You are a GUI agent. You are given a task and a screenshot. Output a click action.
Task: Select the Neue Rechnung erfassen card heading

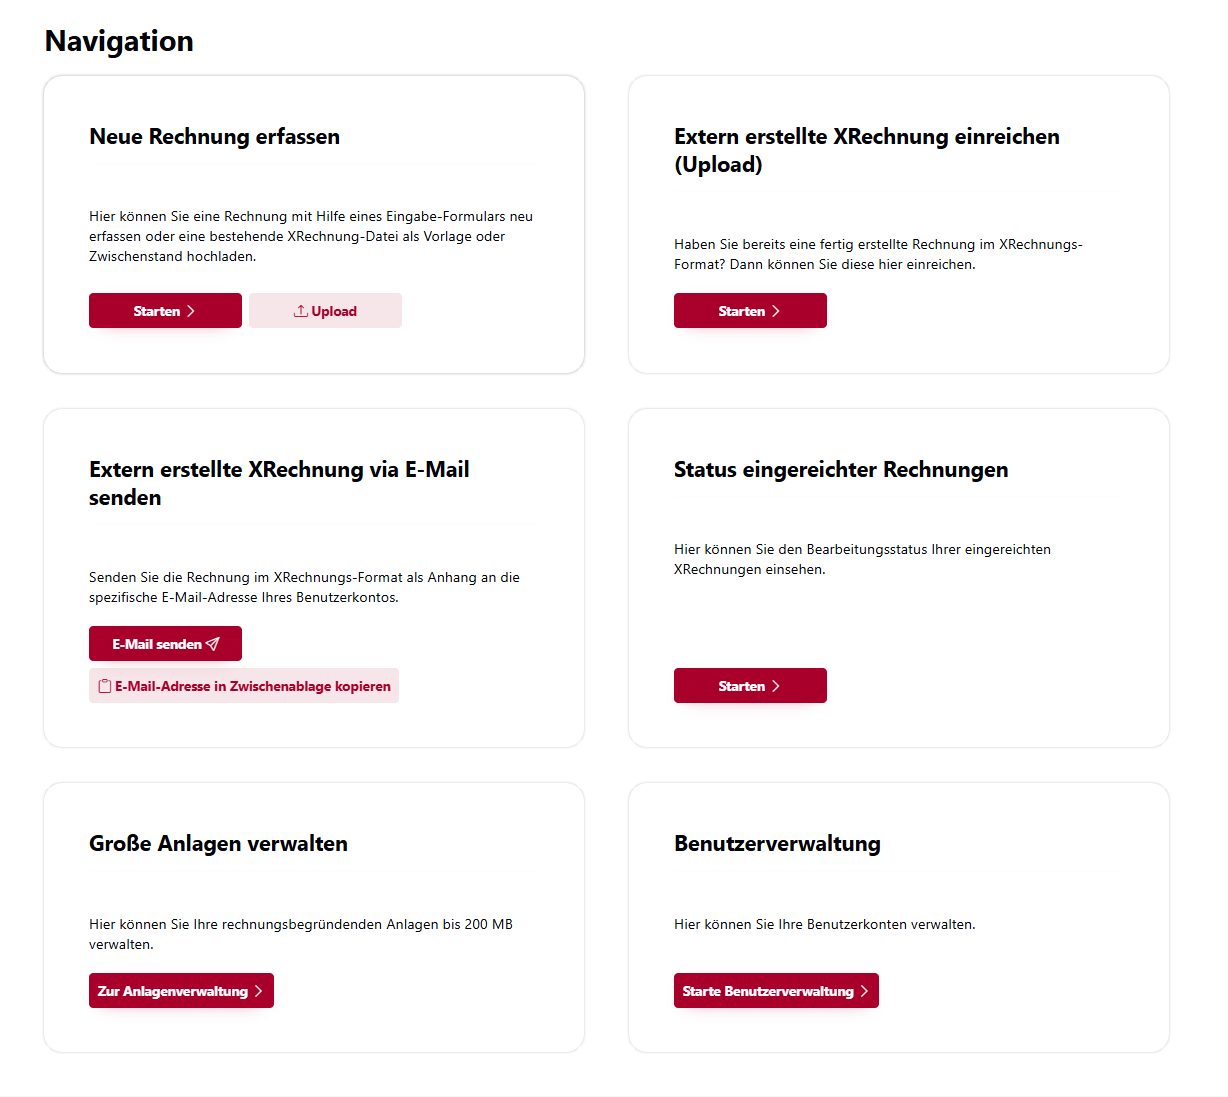click(x=214, y=137)
